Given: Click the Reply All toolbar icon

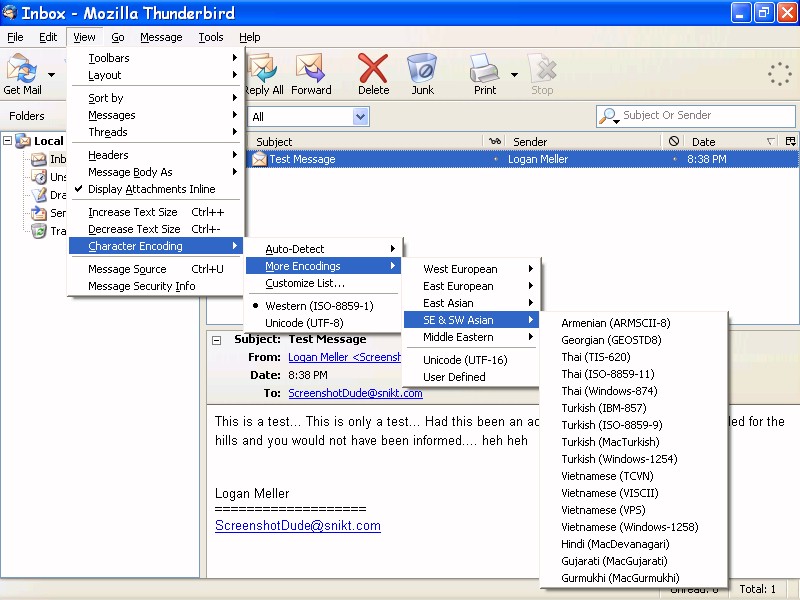Looking at the screenshot, I should 263,68.
